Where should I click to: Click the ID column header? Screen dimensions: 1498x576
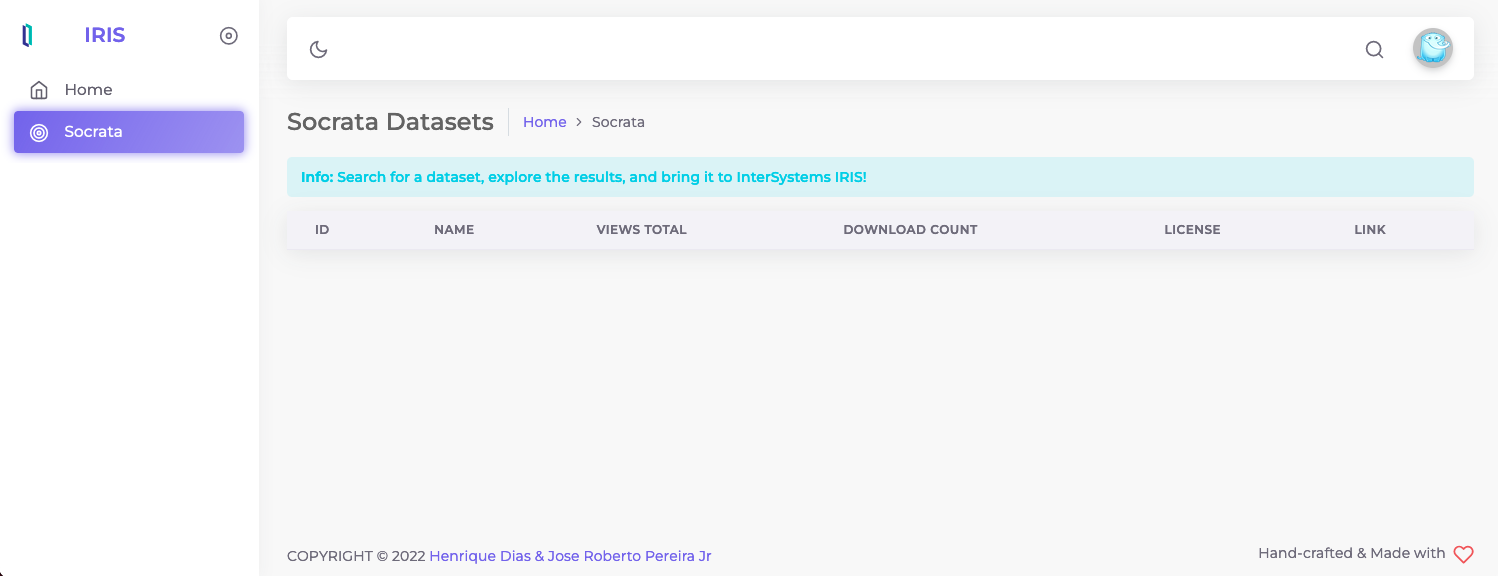point(322,229)
